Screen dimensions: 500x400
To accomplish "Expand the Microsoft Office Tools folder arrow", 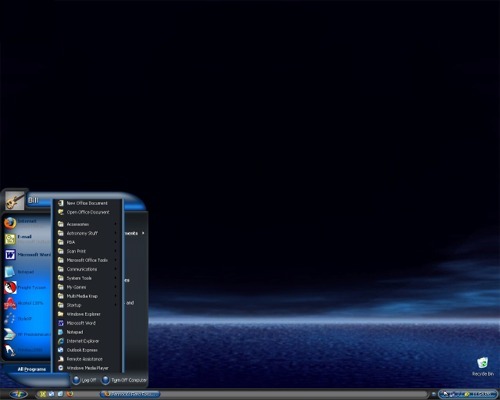I will click(x=116, y=260).
